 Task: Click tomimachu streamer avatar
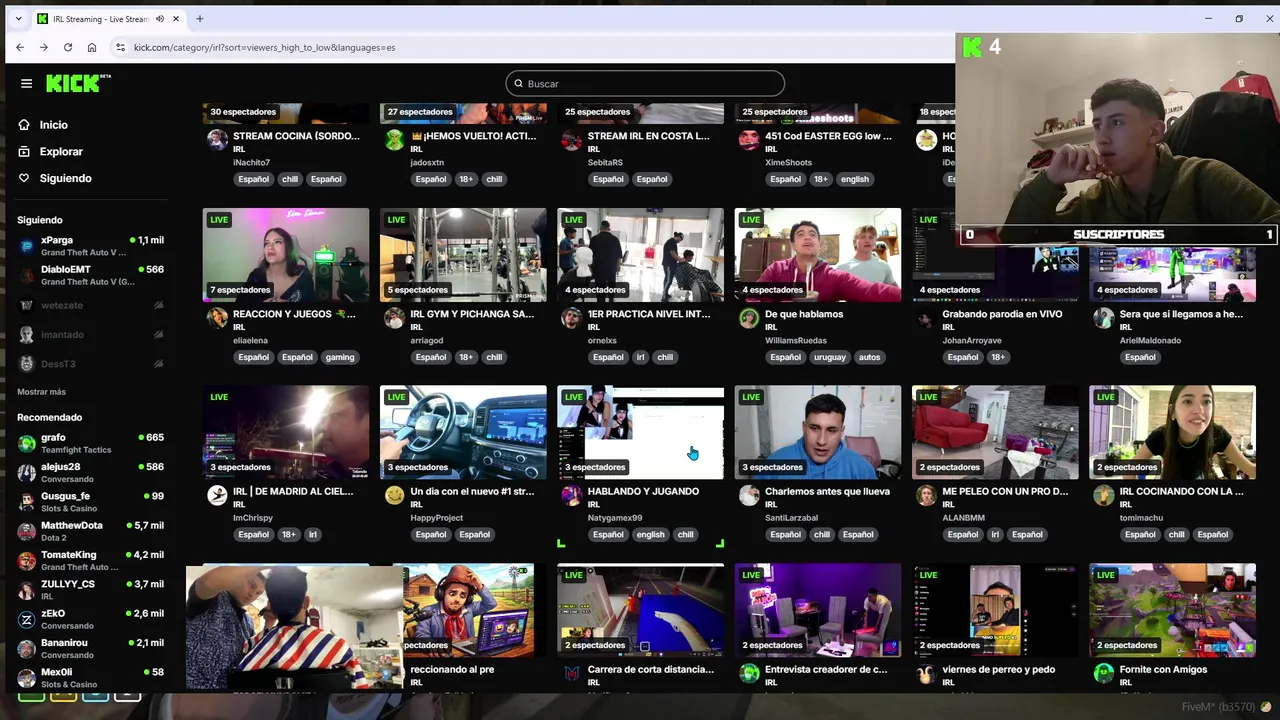point(1103,495)
